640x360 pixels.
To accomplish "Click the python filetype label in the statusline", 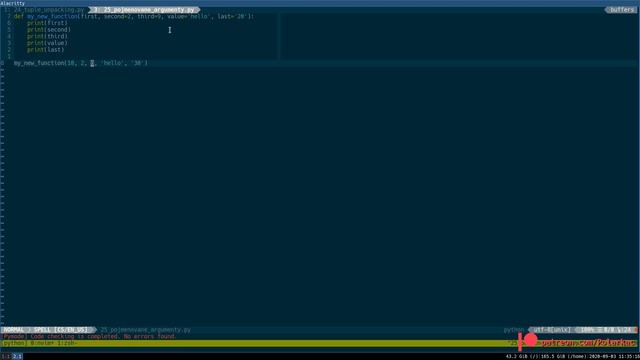I will [513, 329].
